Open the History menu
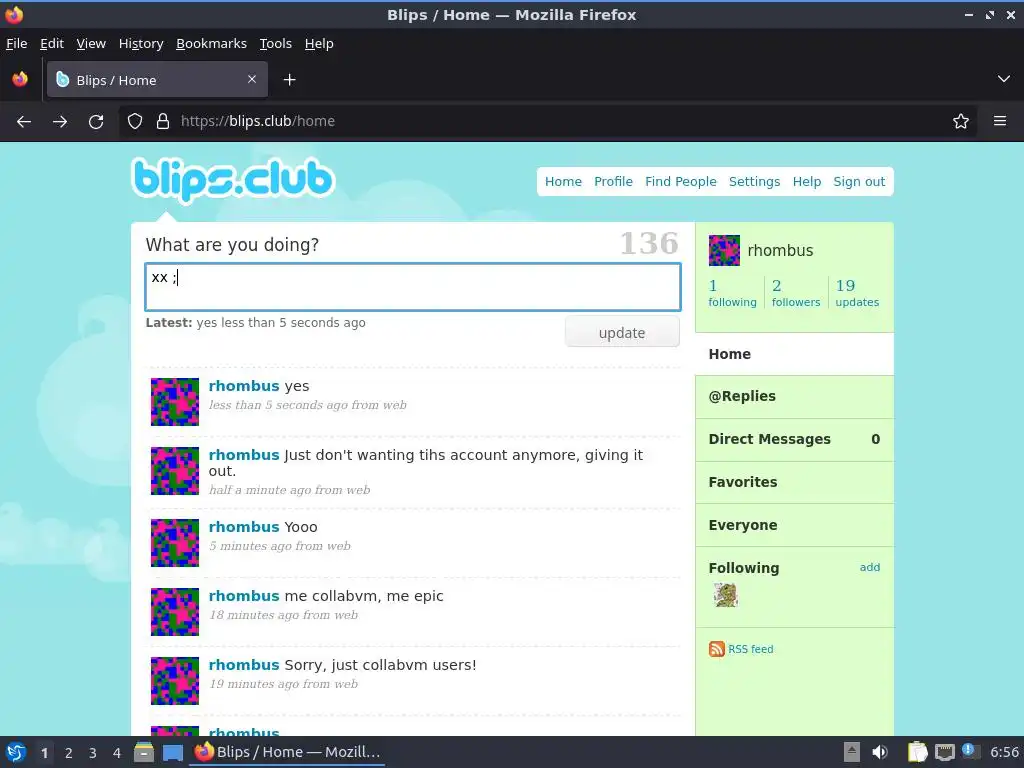 pos(140,44)
